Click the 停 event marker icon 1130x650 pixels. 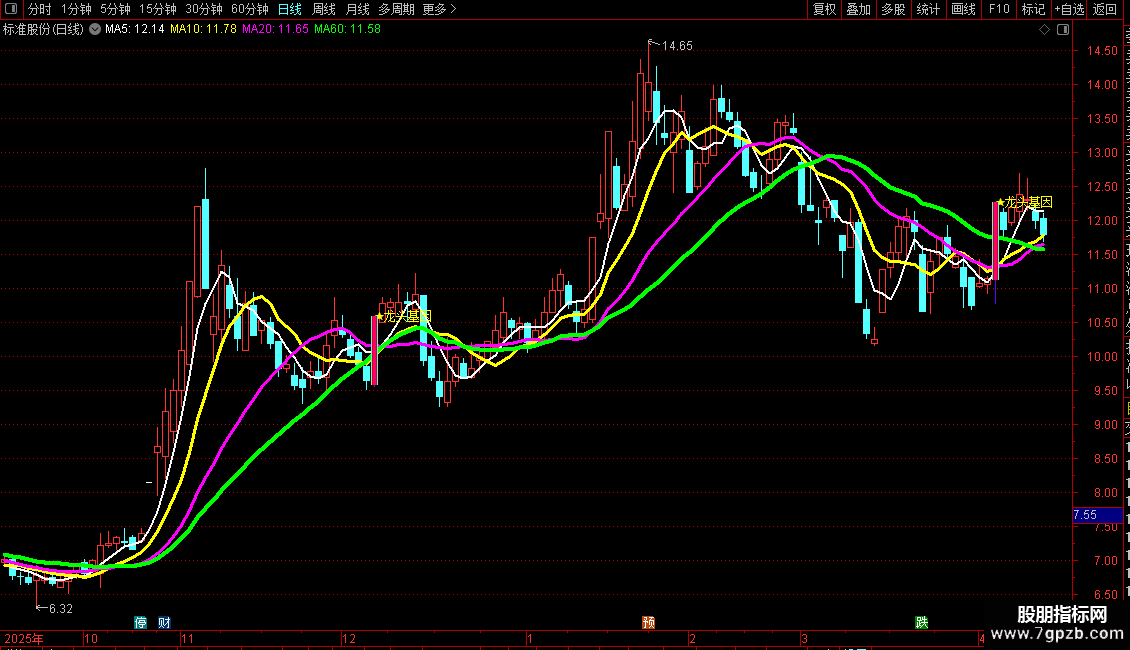coord(141,623)
